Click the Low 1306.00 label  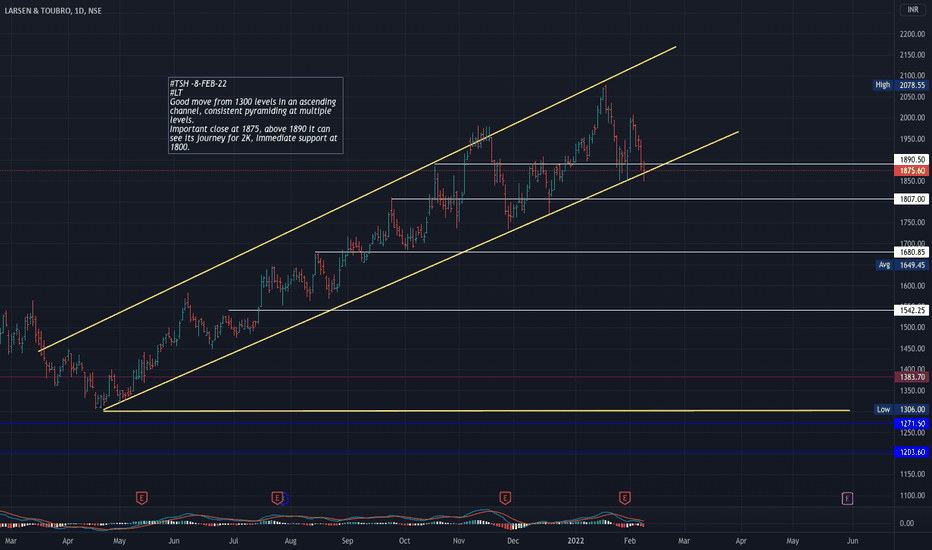click(902, 410)
